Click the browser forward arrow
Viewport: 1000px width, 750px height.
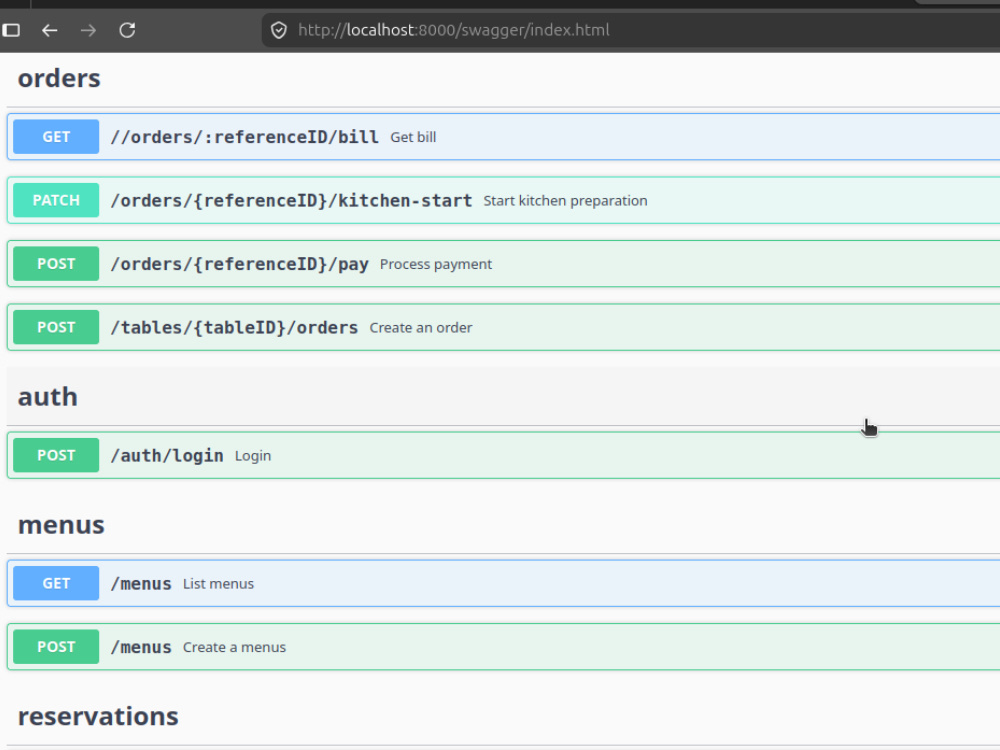89,30
